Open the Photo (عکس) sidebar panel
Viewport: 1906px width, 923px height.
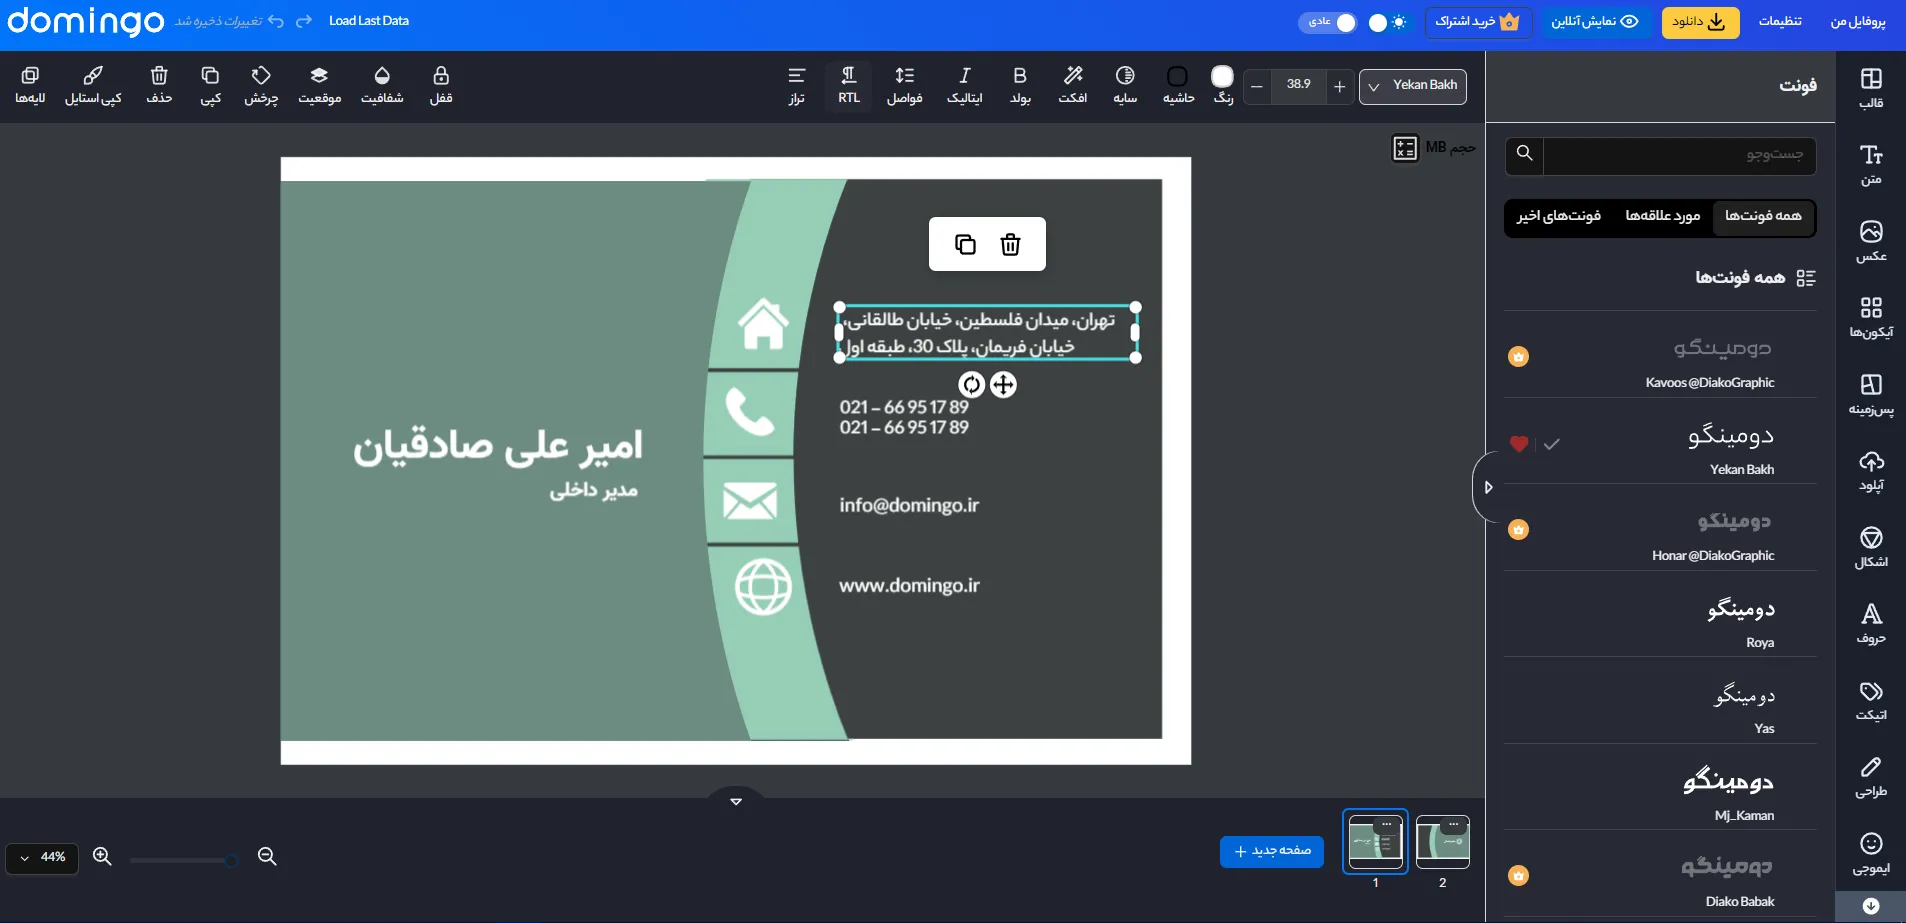click(x=1871, y=241)
